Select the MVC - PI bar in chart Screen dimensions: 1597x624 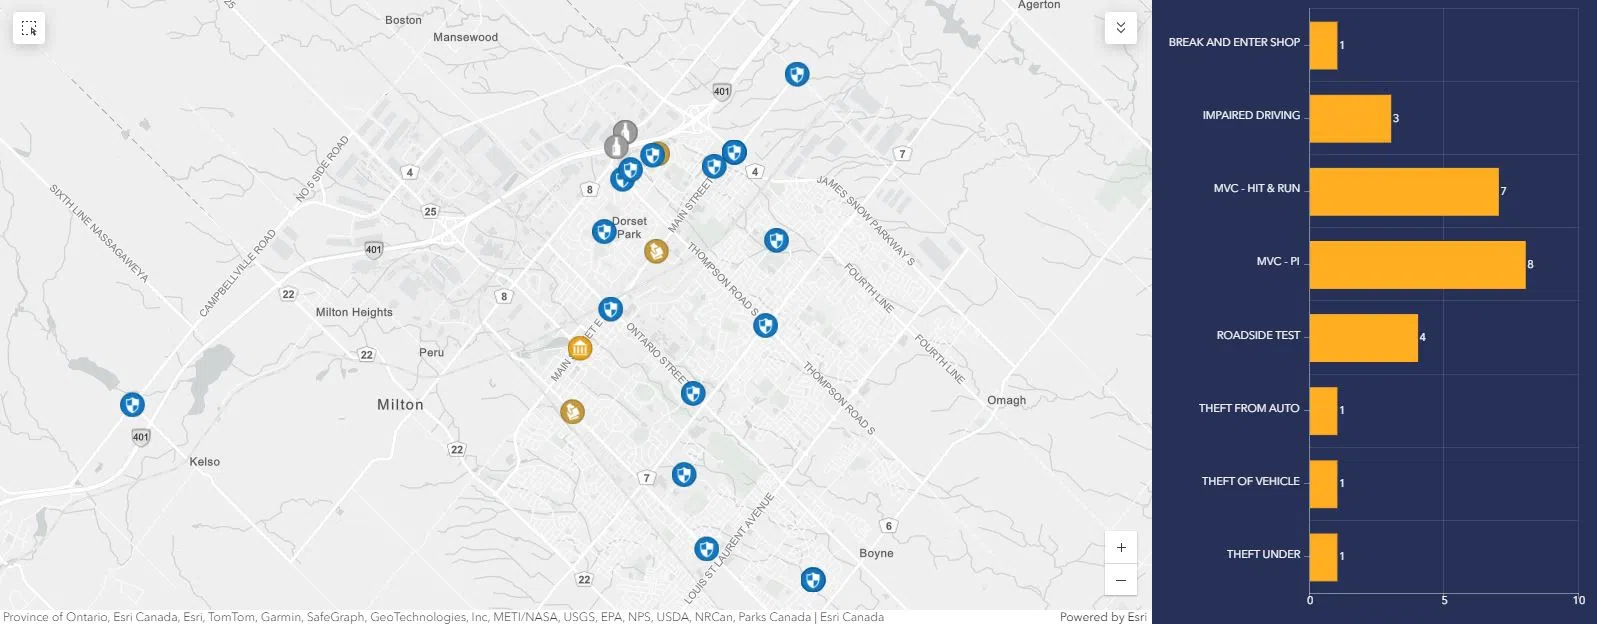coord(1417,265)
